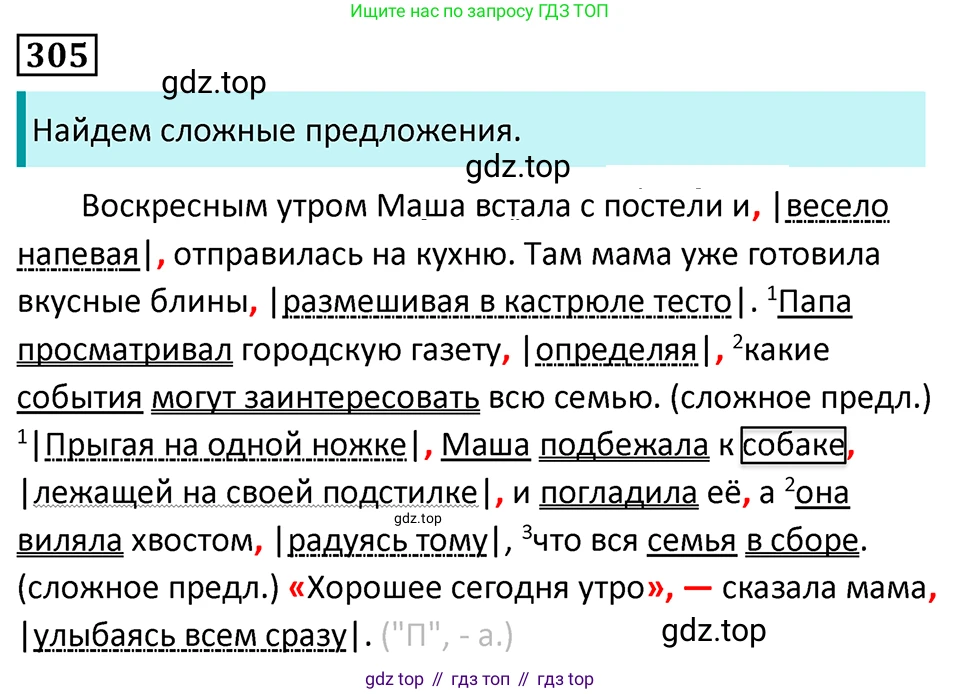Click the phrase "Прыгая на одной ножке"
Viewport: 960px width, 694px height.
click(x=224, y=446)
